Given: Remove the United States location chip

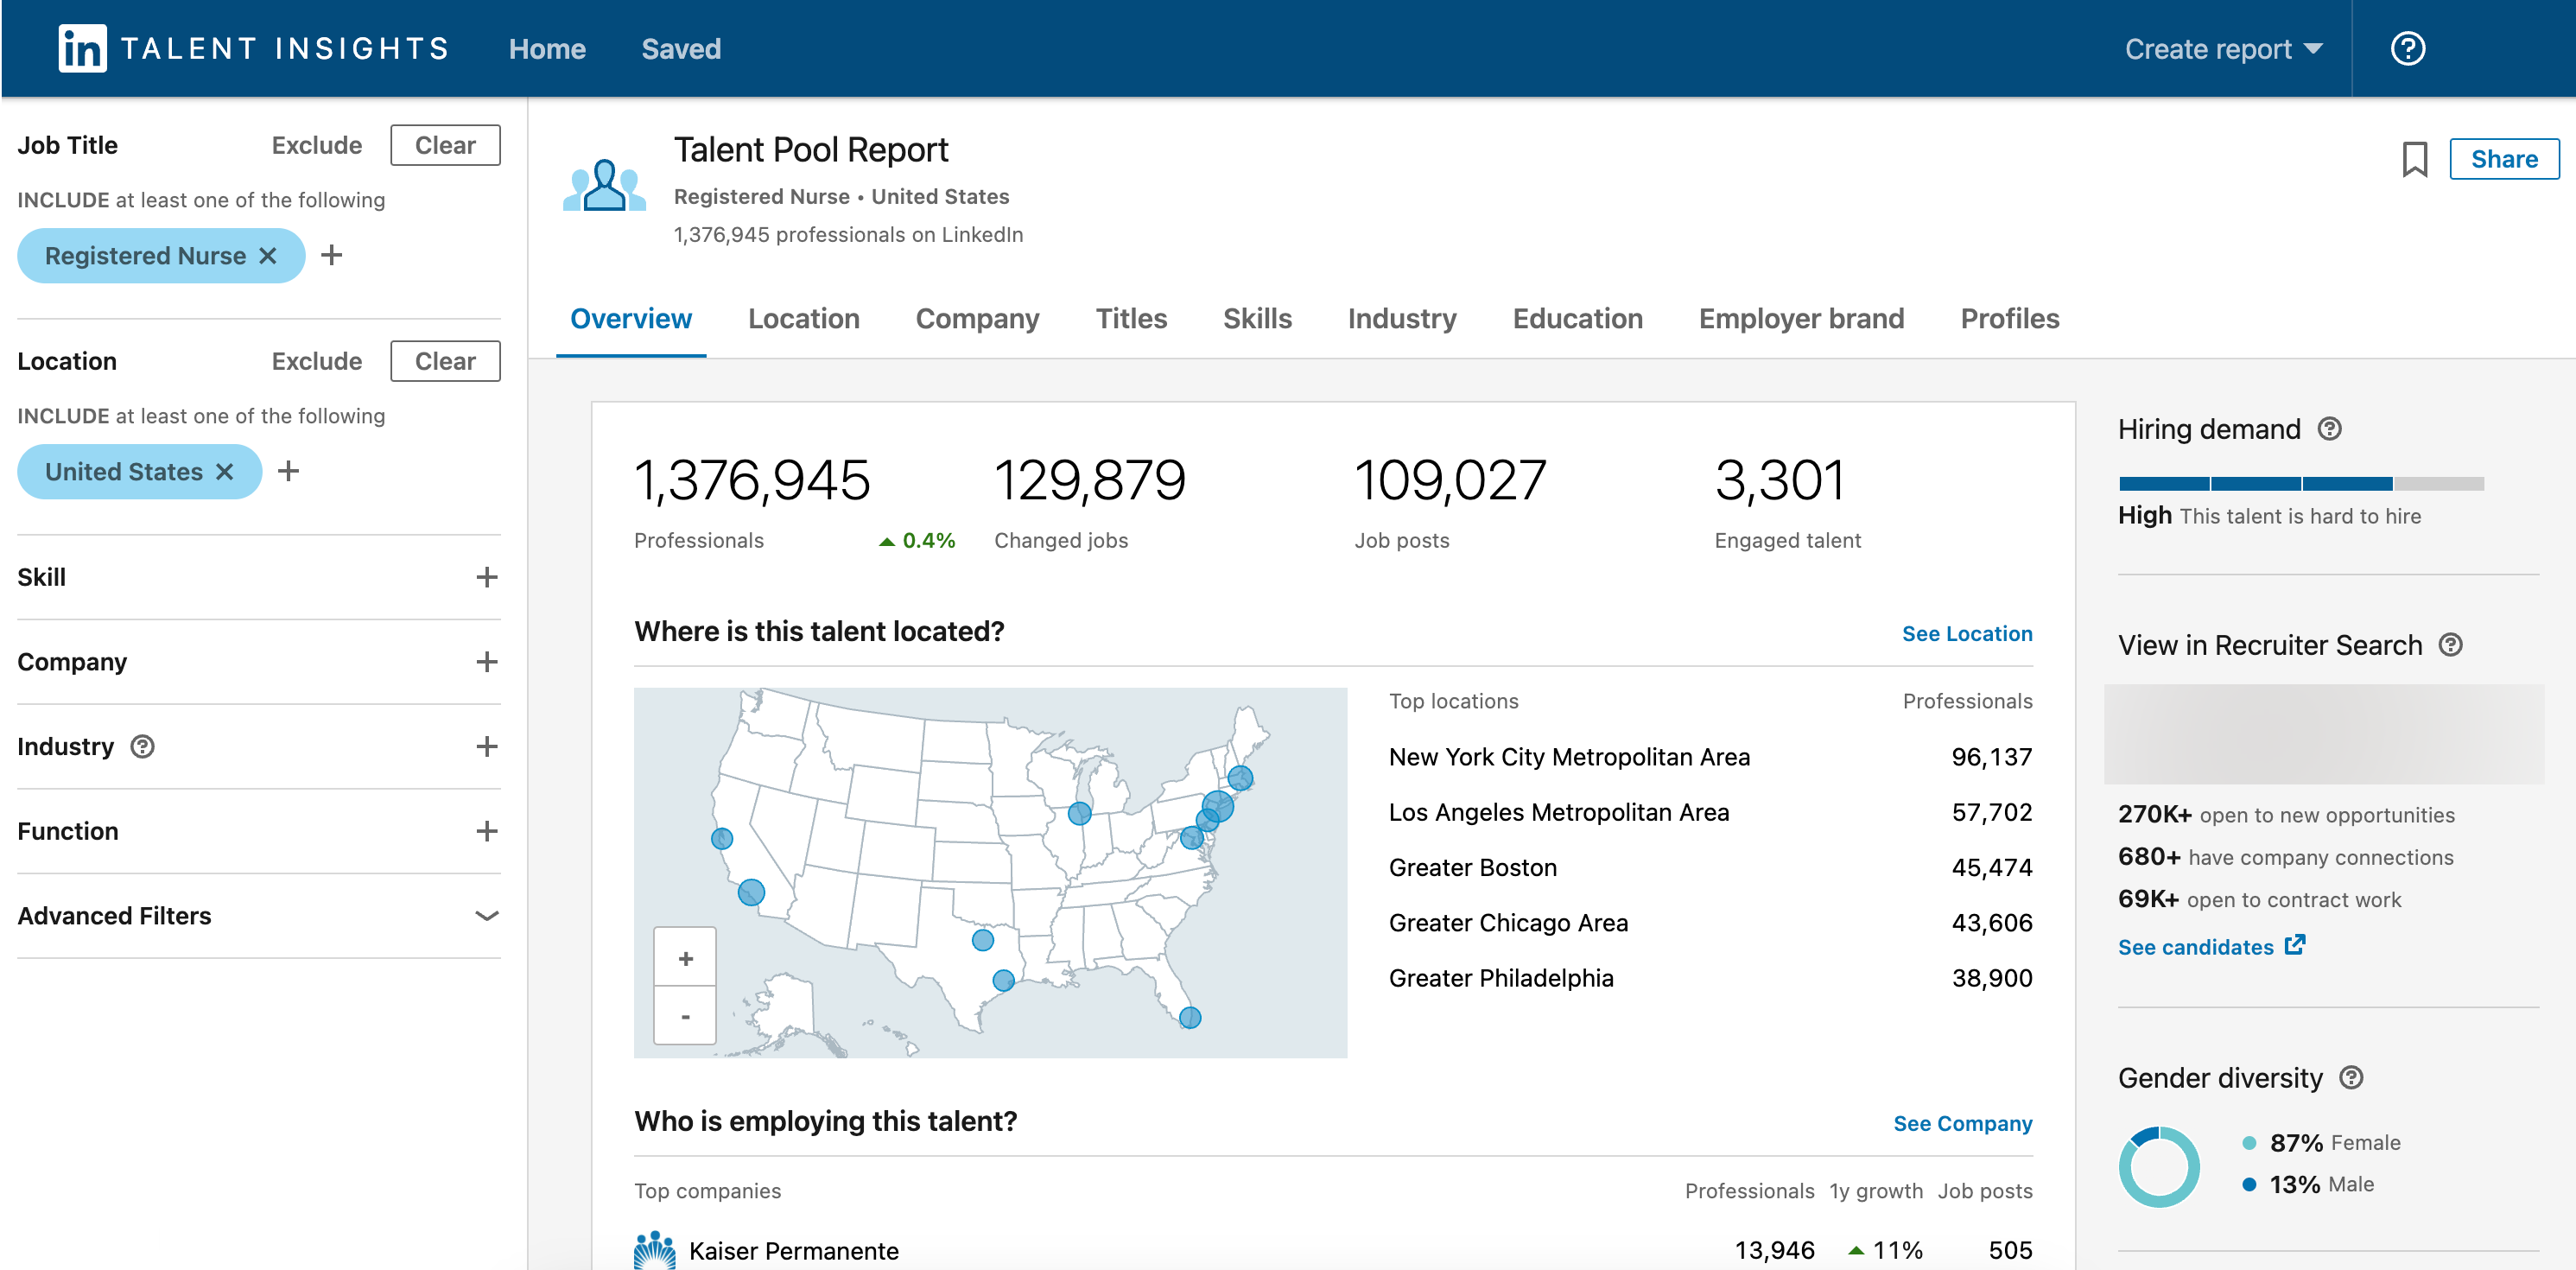Looking at the screenshot, I should [225, 472].
